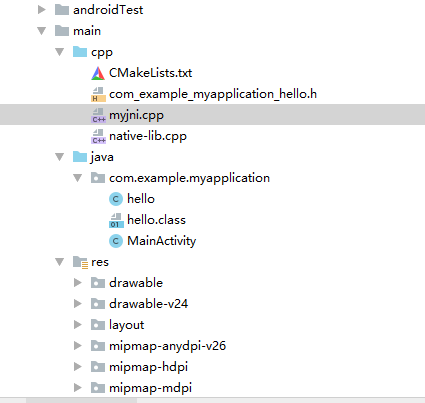Click the blue cpp folder icon
The width and height of the screenshot is (425, 403).
coord(80,52)
